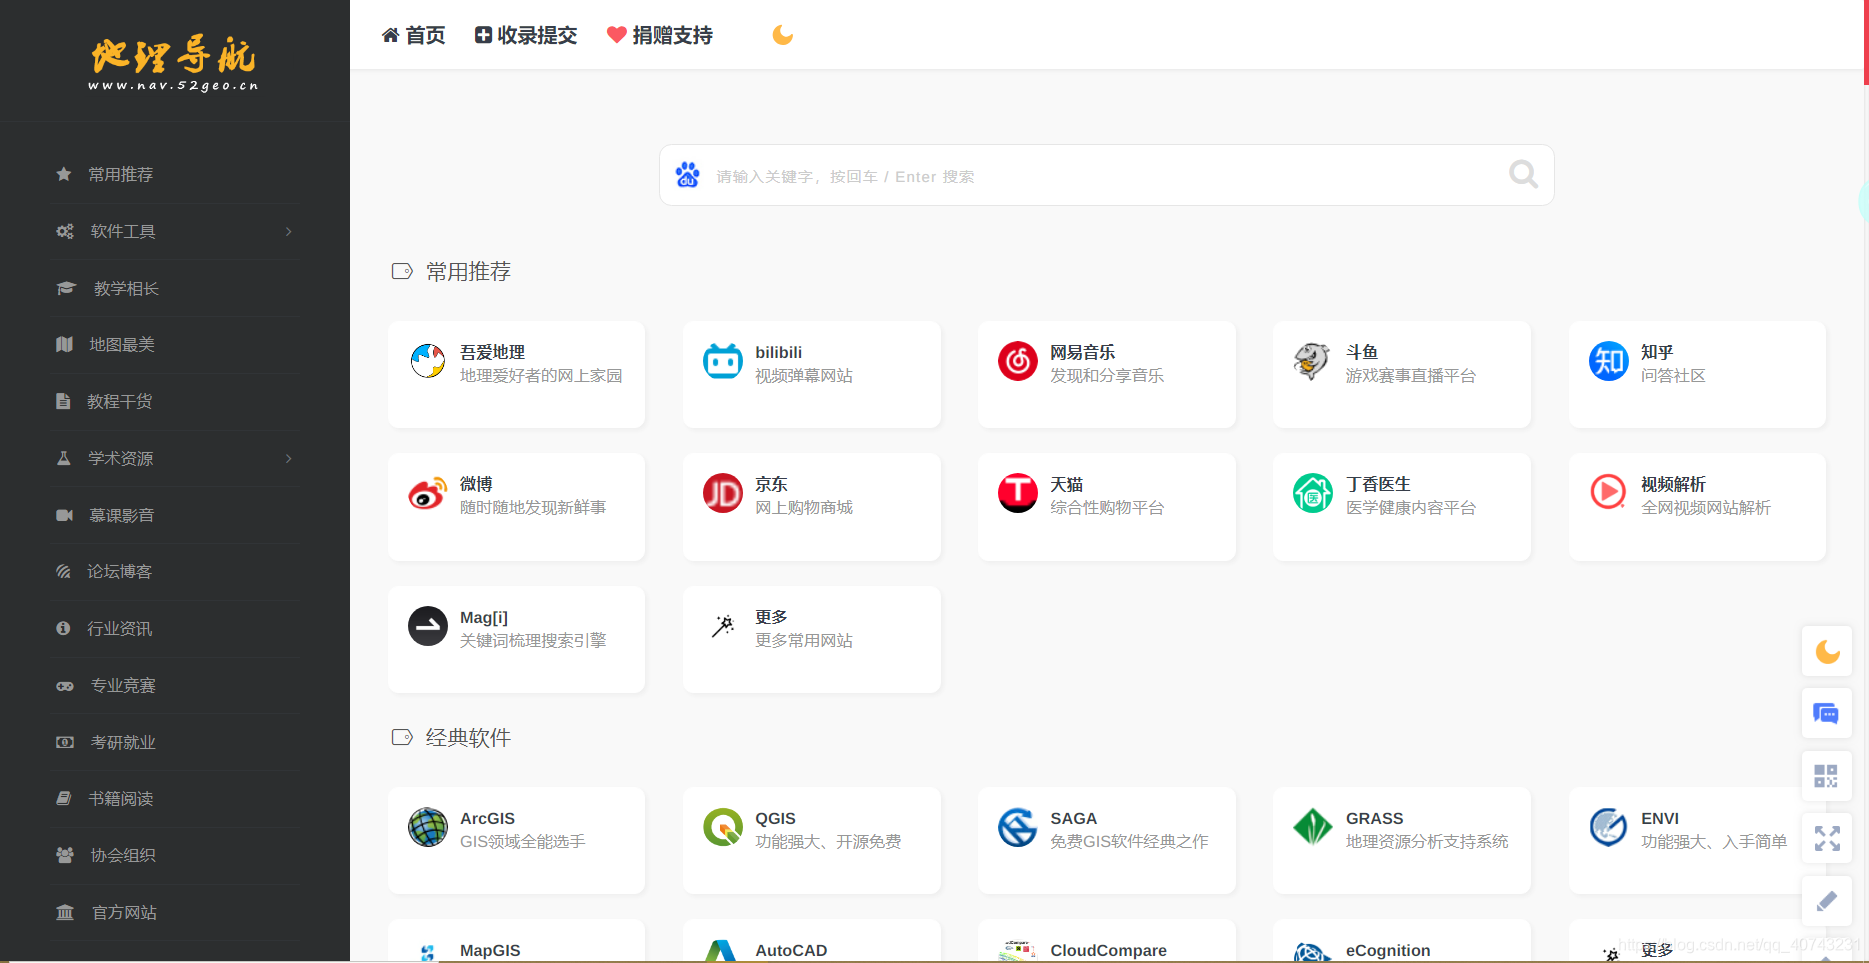The image size is (1869, 963).
Task: Click the GRASS green logo icon
Action: [1313, 827]
